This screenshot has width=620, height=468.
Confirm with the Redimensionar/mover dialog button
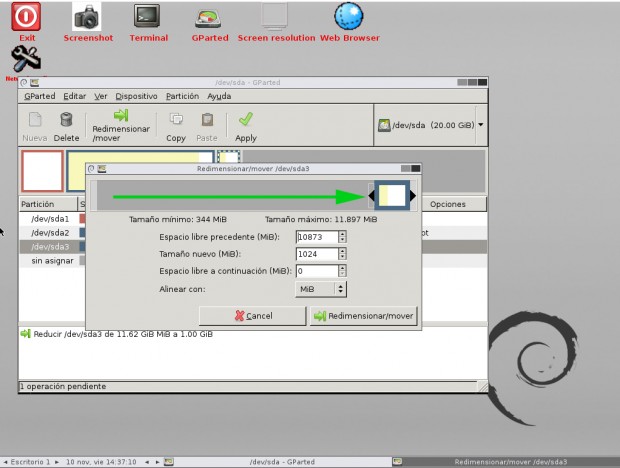click(363, 316)
